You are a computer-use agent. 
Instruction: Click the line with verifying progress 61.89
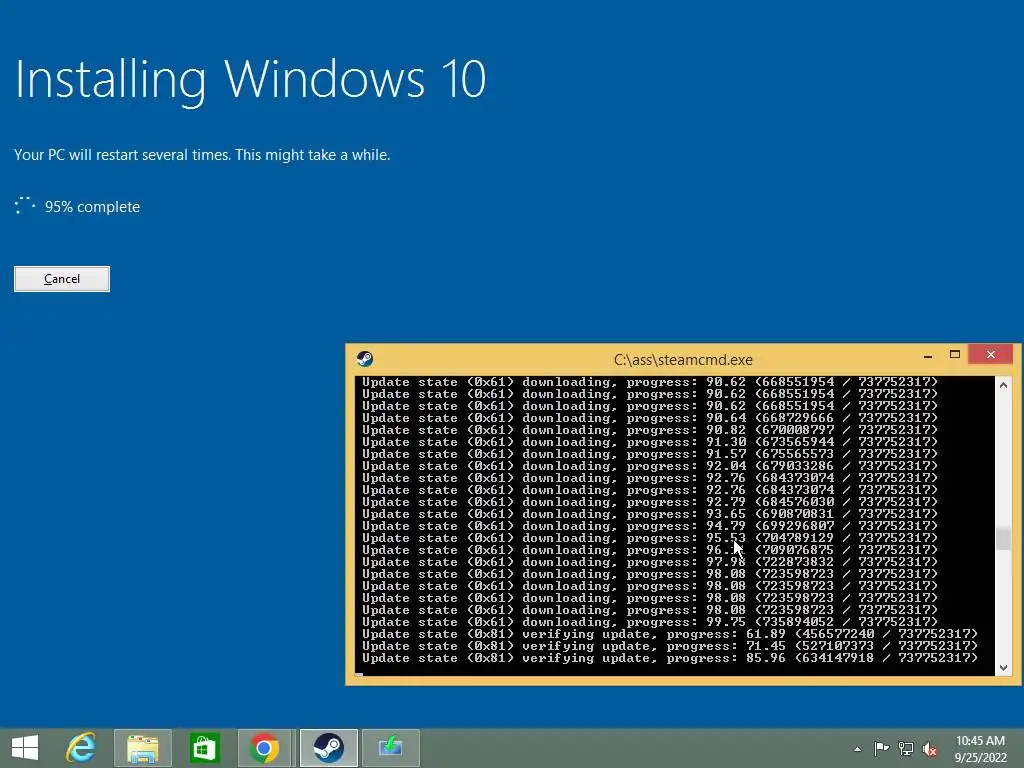670,634
